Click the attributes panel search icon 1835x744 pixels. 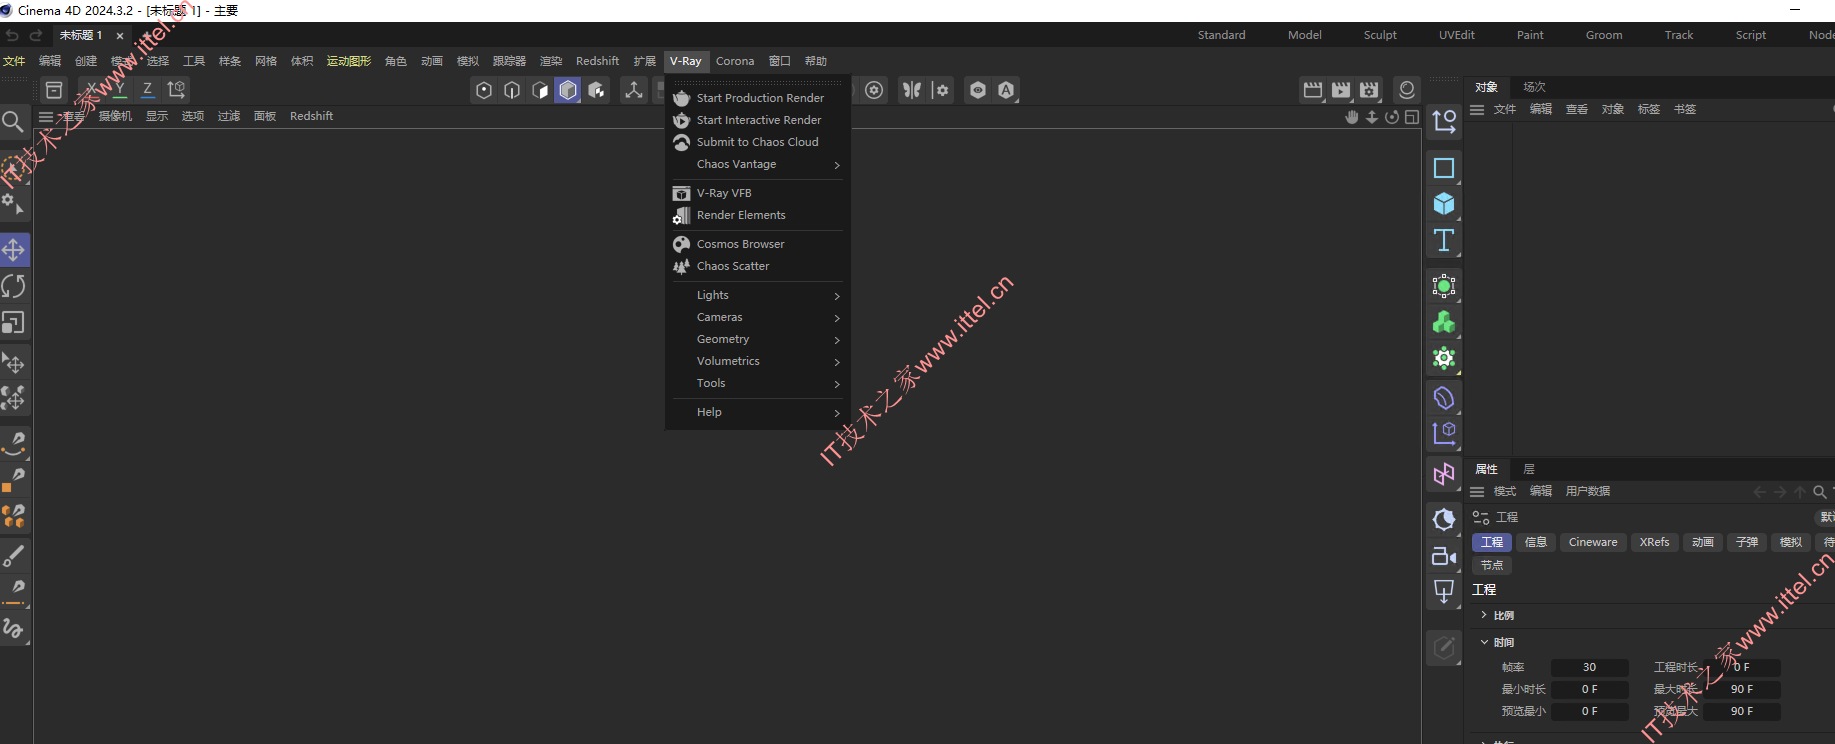pyautogui.click(x=1820, y=491)
